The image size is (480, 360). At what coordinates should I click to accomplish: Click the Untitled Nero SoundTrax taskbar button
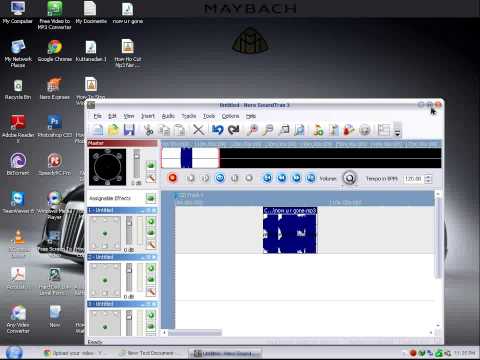pyautogui.click(x=225, y=353)
